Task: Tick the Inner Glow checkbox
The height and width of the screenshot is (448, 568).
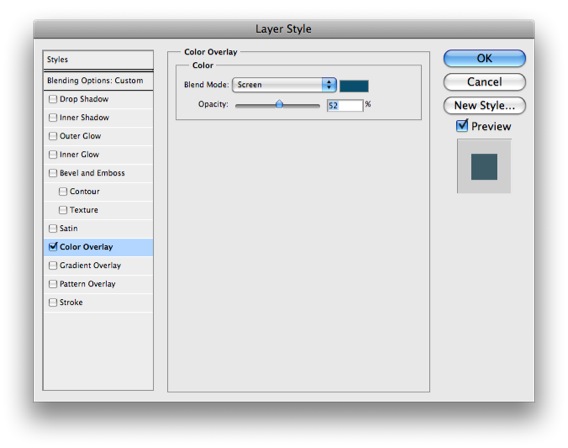Action: [x=53, y=154]
